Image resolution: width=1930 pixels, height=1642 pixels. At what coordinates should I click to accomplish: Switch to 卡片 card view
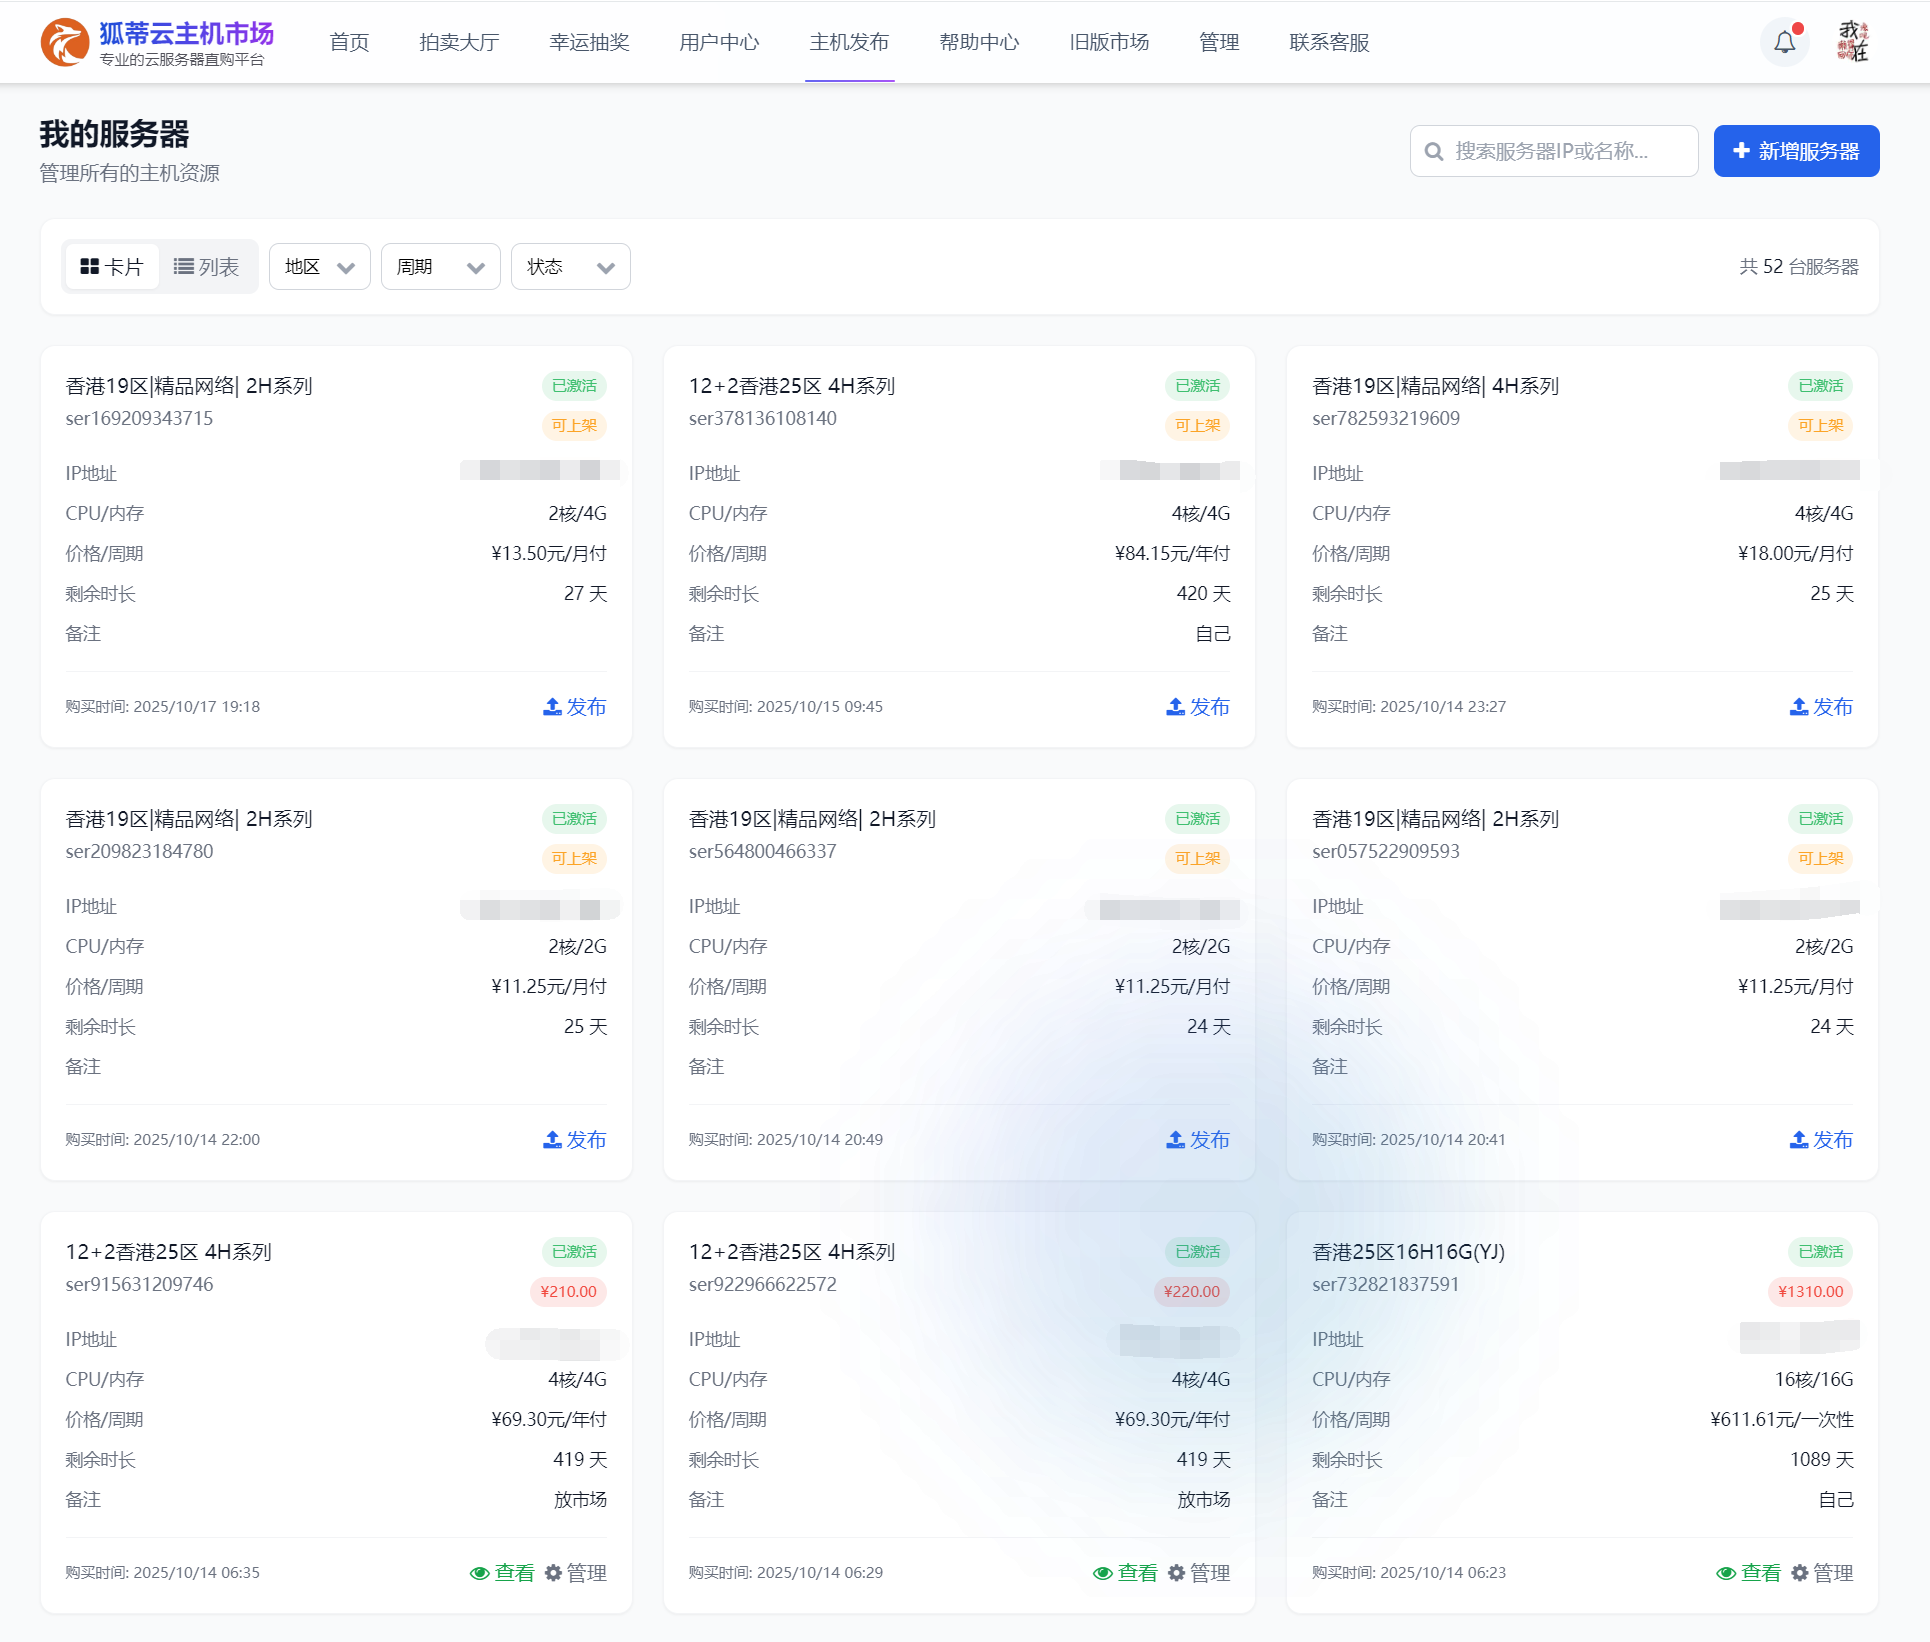click(112, 267)
